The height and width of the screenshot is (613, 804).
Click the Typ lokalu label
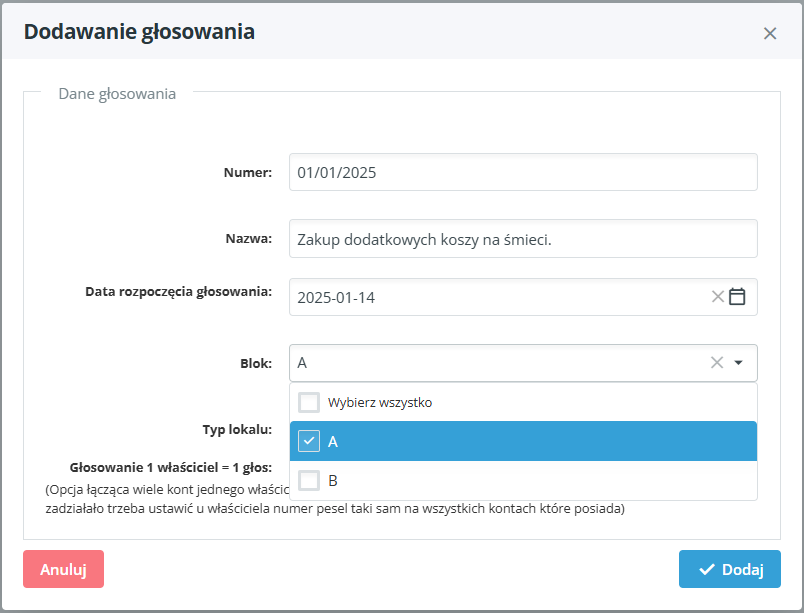(x=237, y=429)
